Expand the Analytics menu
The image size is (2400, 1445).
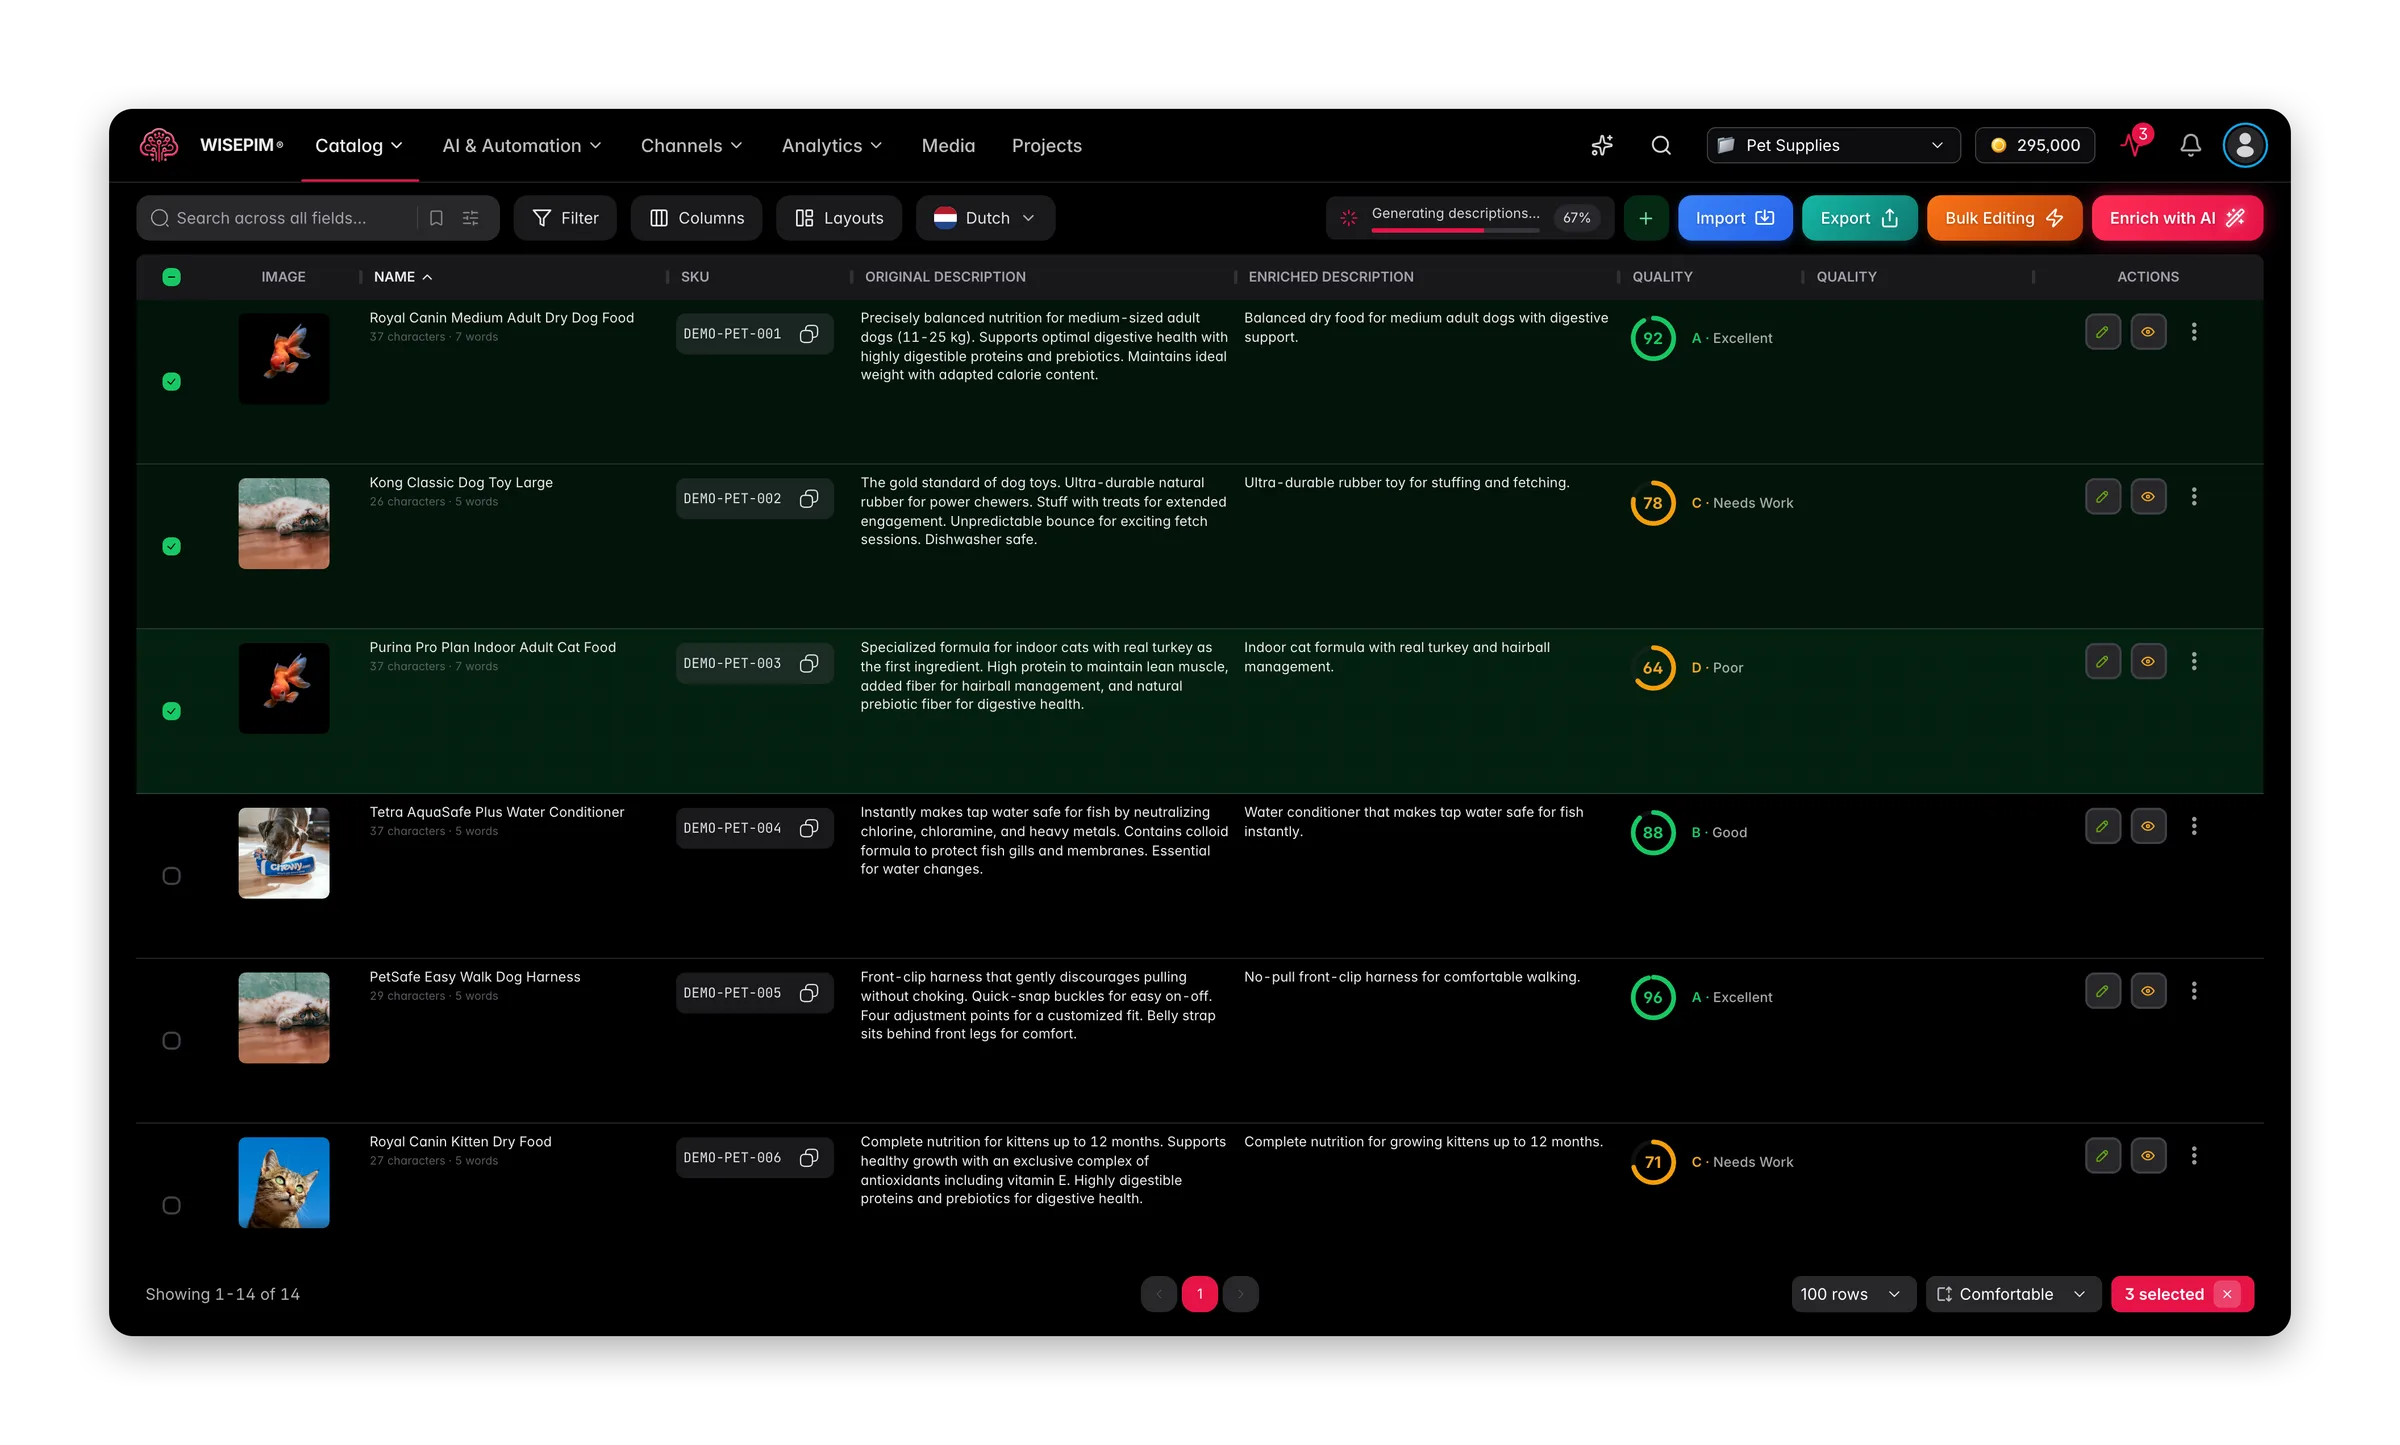click(832, 146)
